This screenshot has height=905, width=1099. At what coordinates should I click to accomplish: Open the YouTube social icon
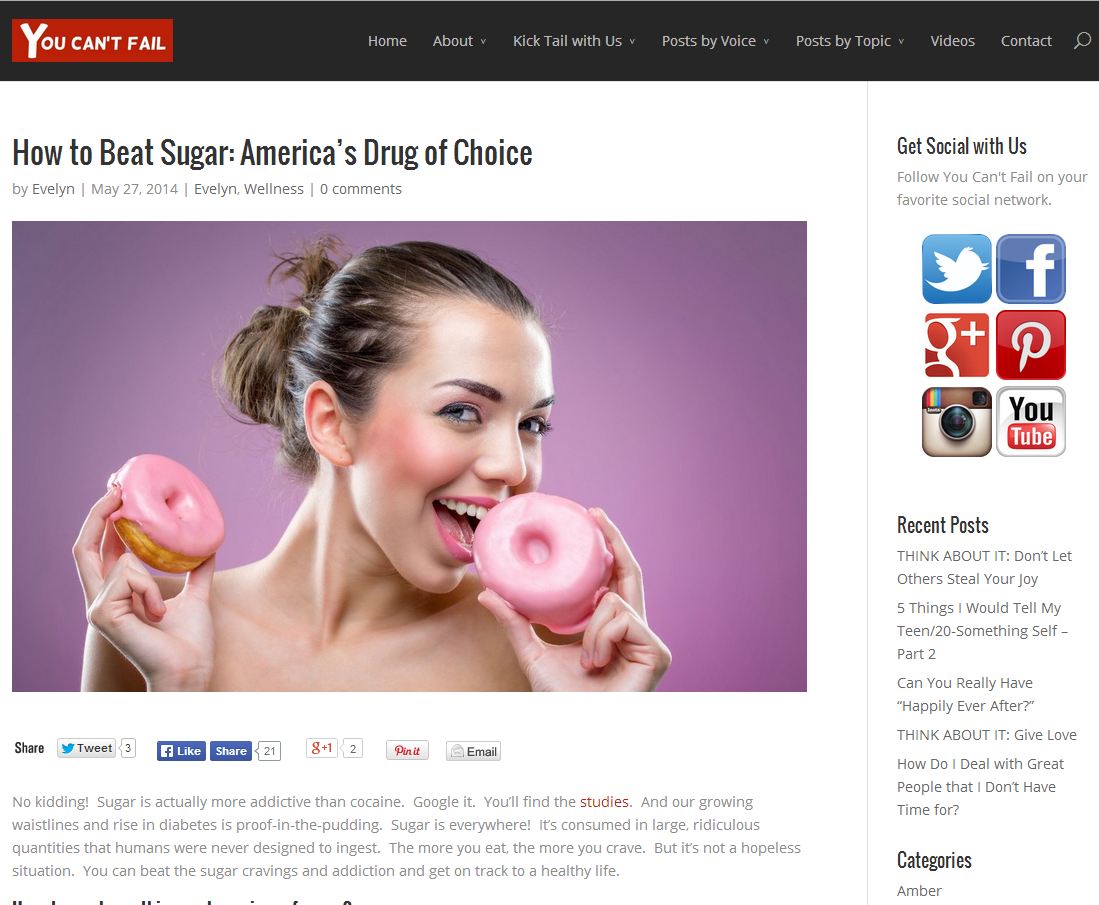pyautogui.click(x=1030, y=421)
